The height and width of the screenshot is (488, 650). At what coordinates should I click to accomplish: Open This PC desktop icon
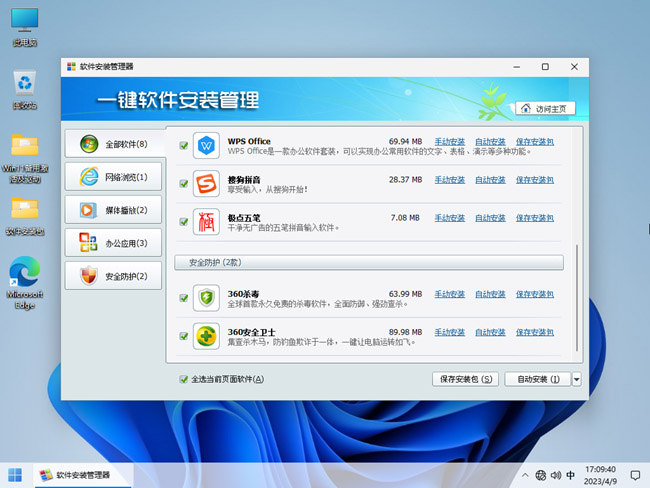click(x=24, y=27)
